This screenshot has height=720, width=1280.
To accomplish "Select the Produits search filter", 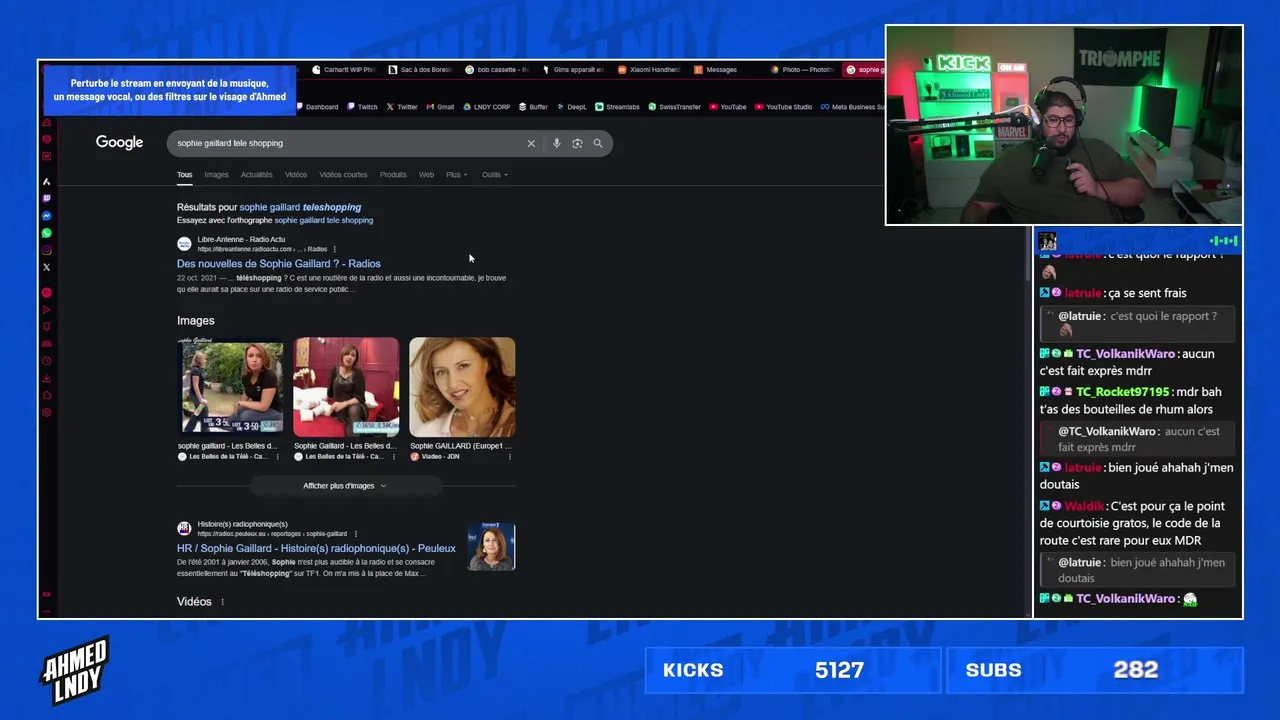I will coord(393,175).
